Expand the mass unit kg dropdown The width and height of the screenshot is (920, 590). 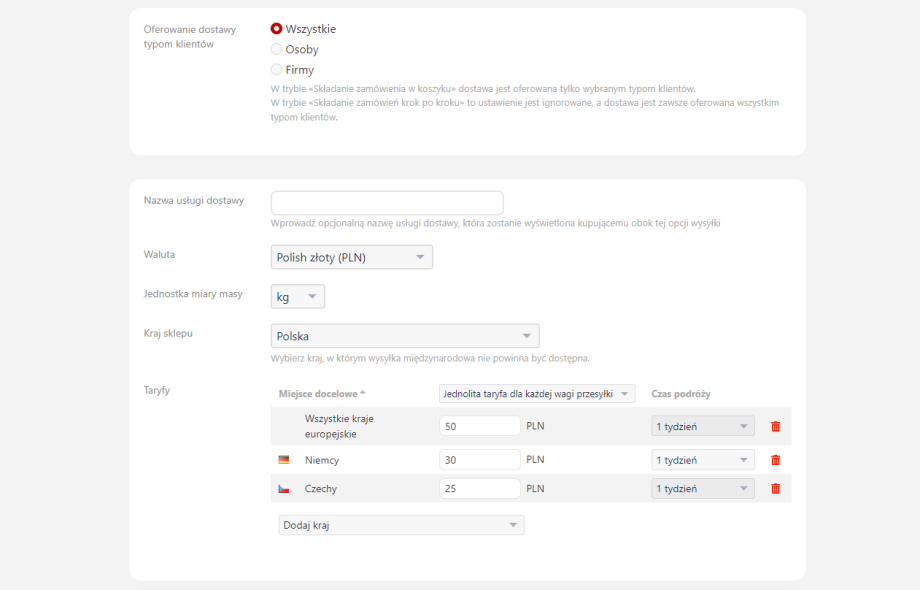tap(298, 297)
